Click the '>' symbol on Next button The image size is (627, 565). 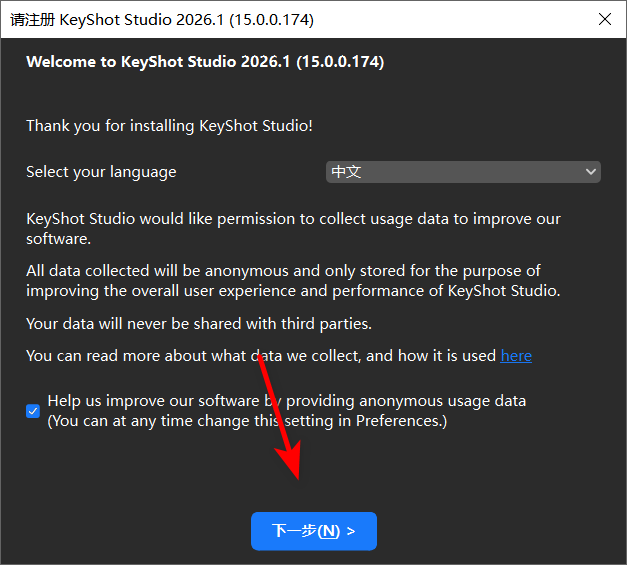[x=351, y=531]
